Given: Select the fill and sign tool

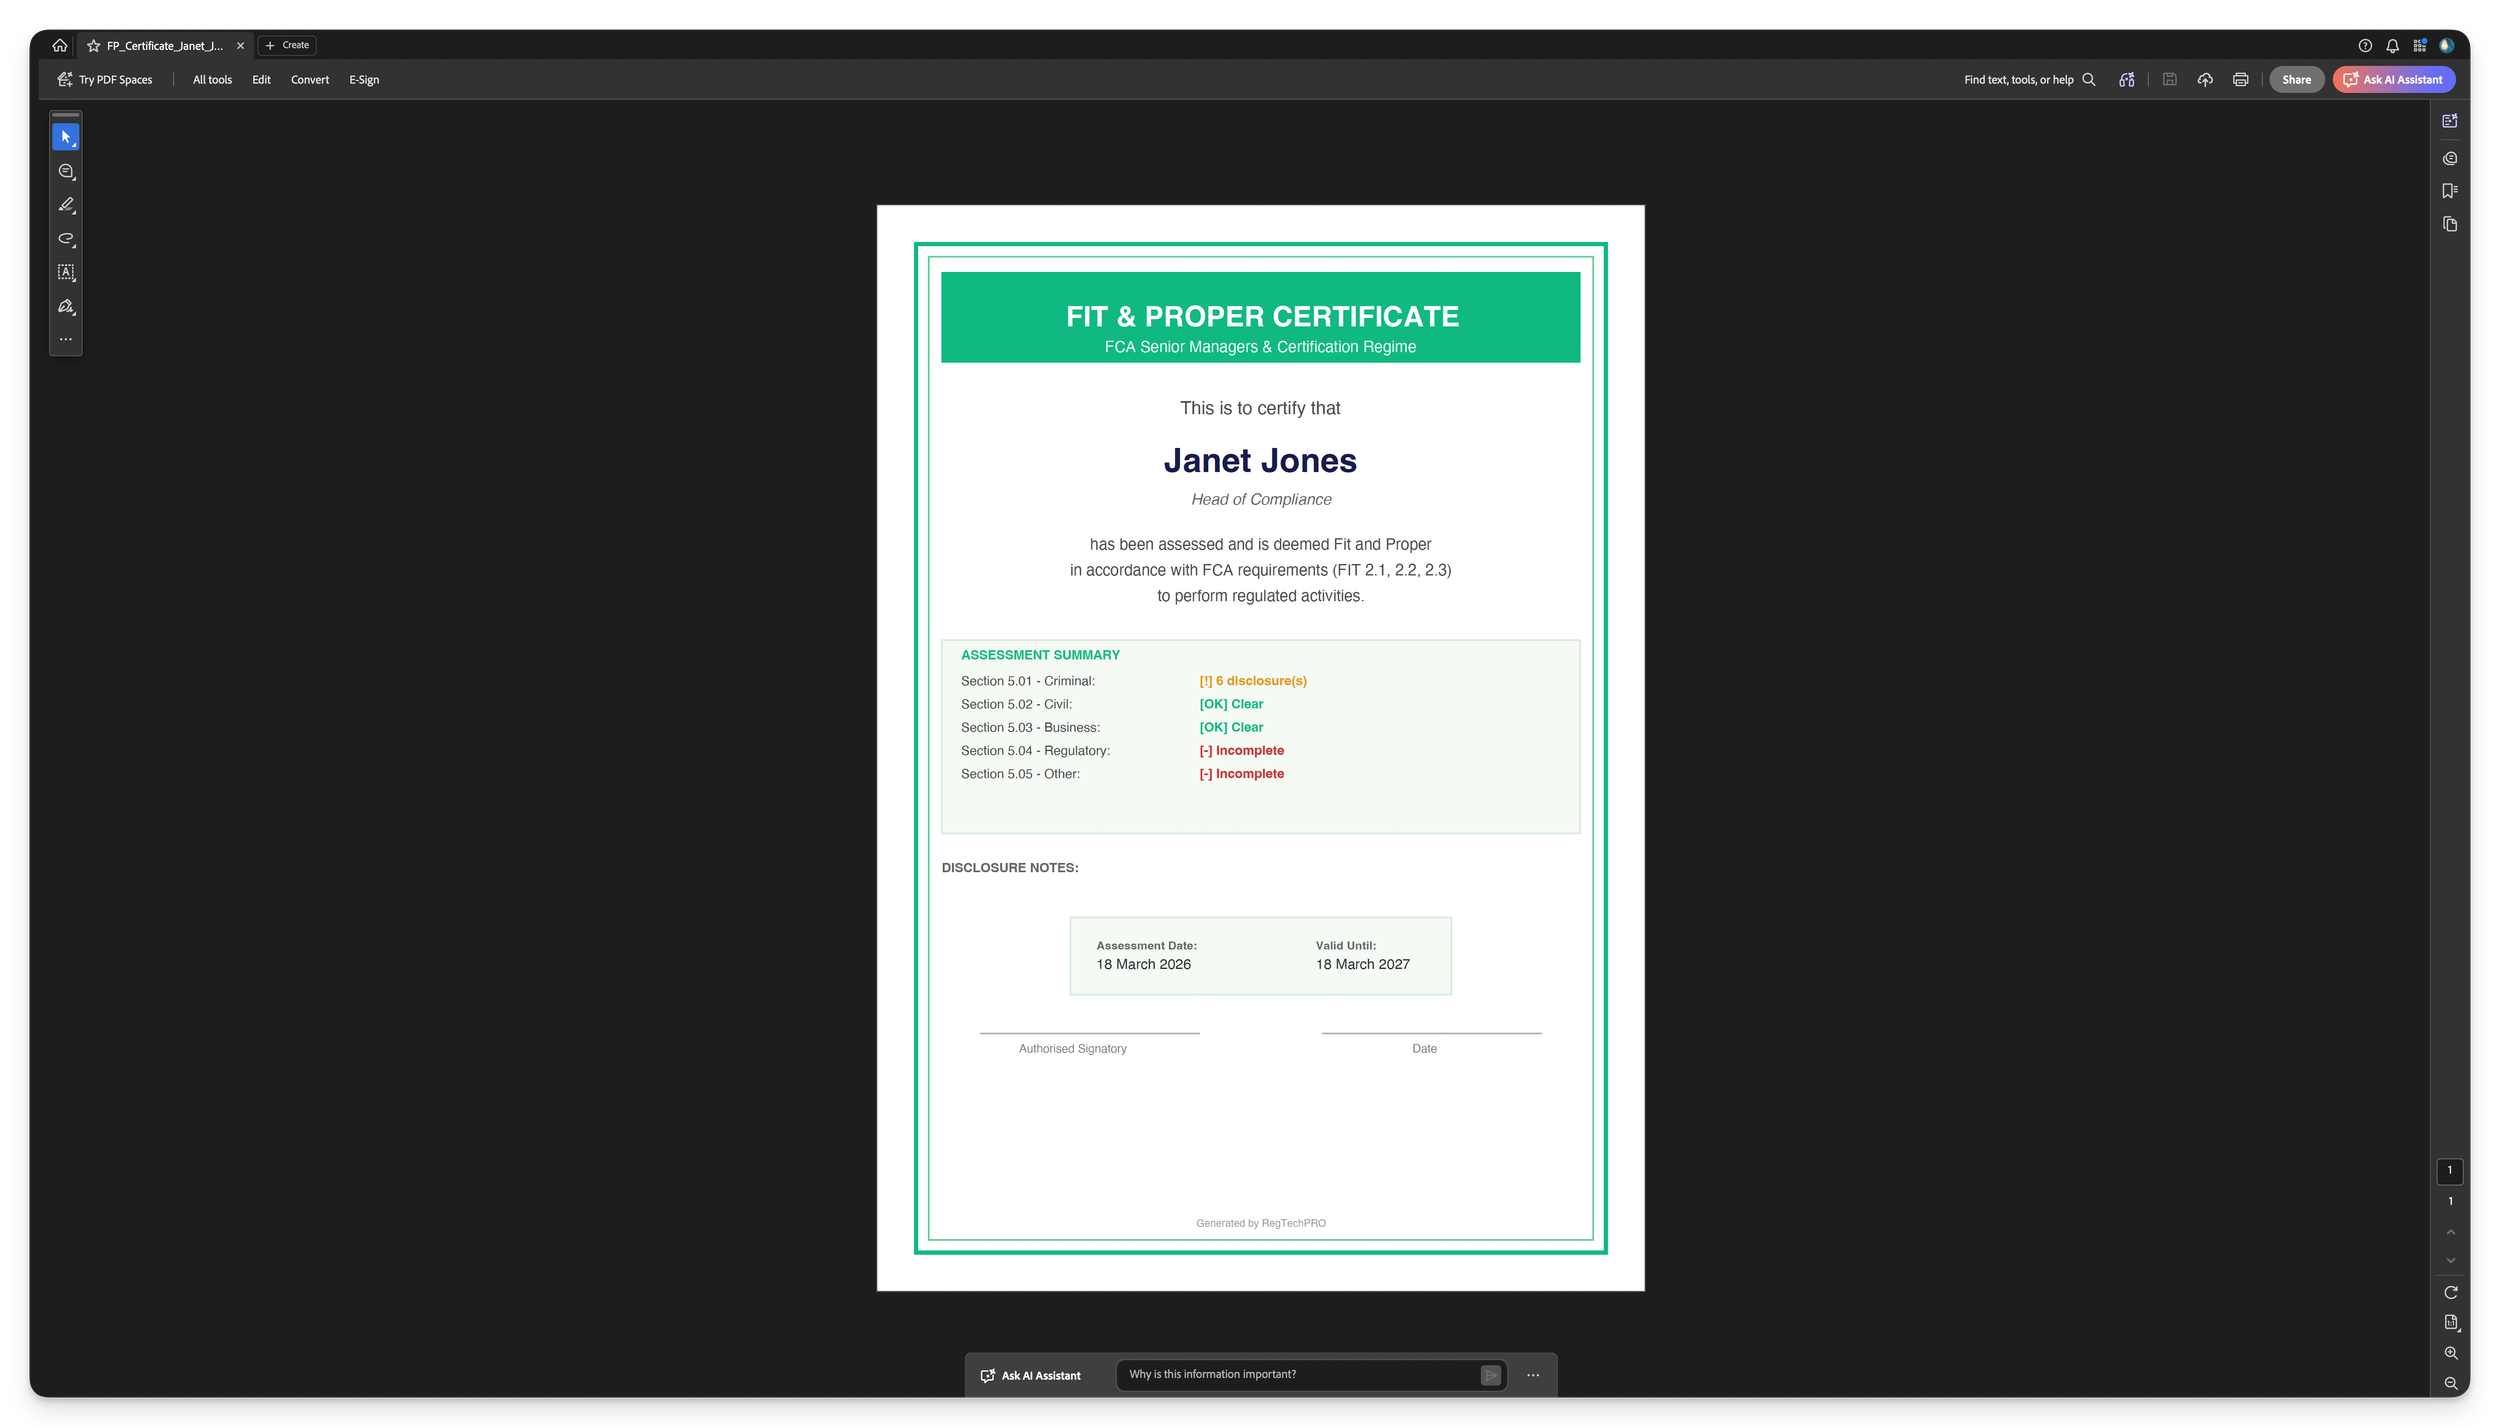Looking at the screenshot, I should pos(66,307).
